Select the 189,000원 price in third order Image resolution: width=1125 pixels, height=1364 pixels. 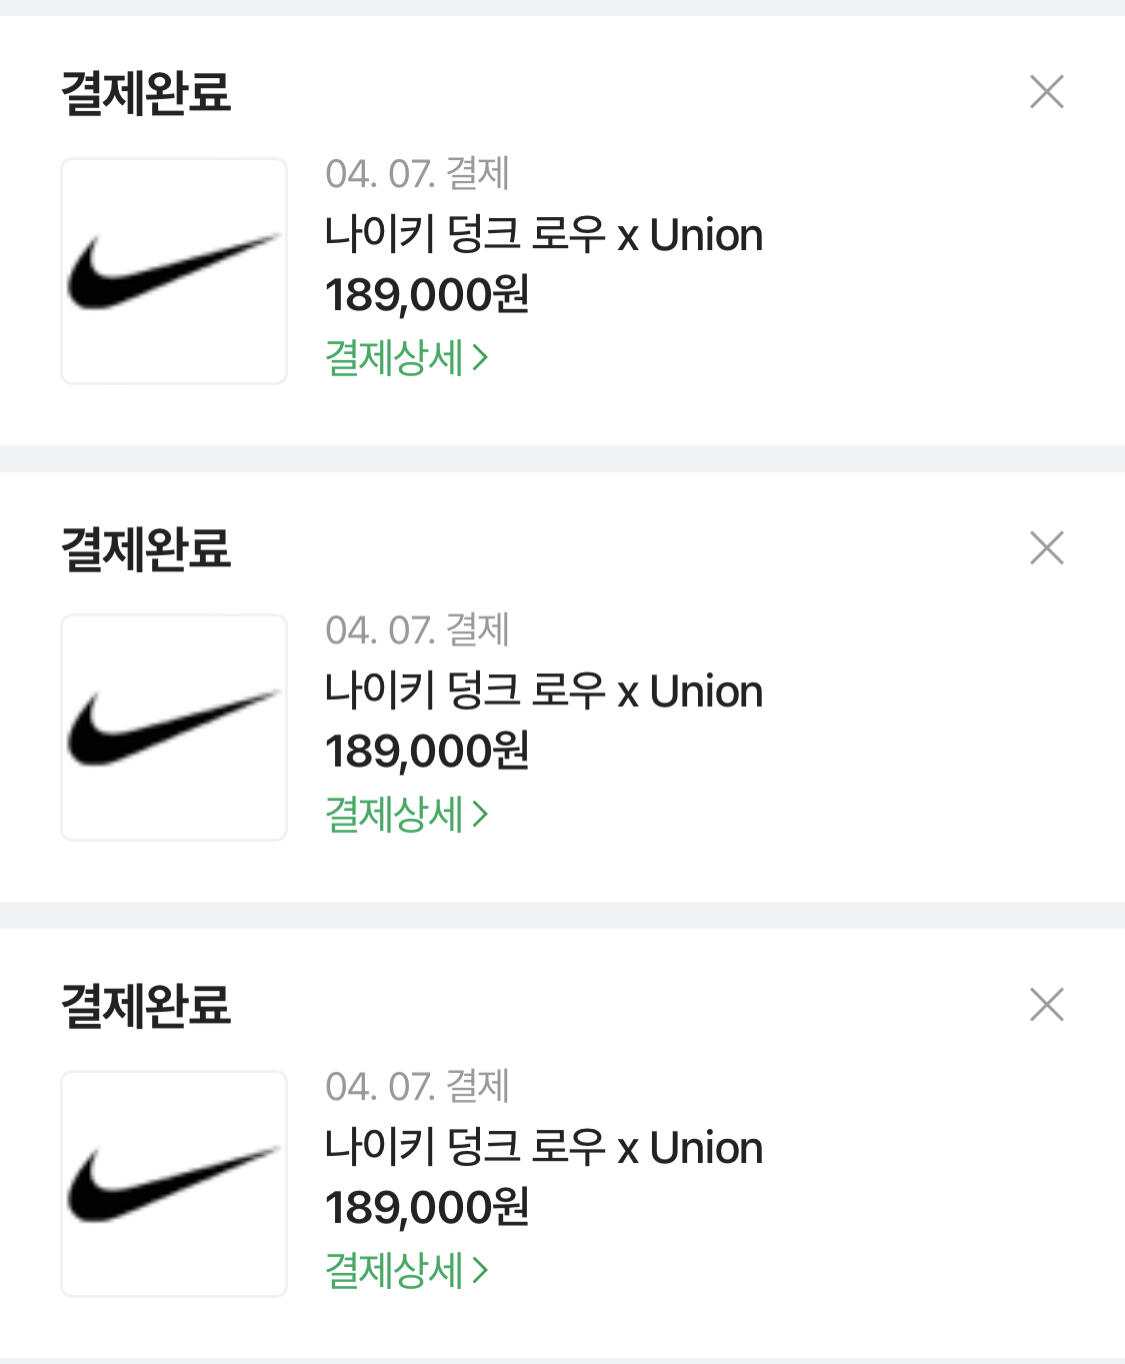coord(427,1207)
